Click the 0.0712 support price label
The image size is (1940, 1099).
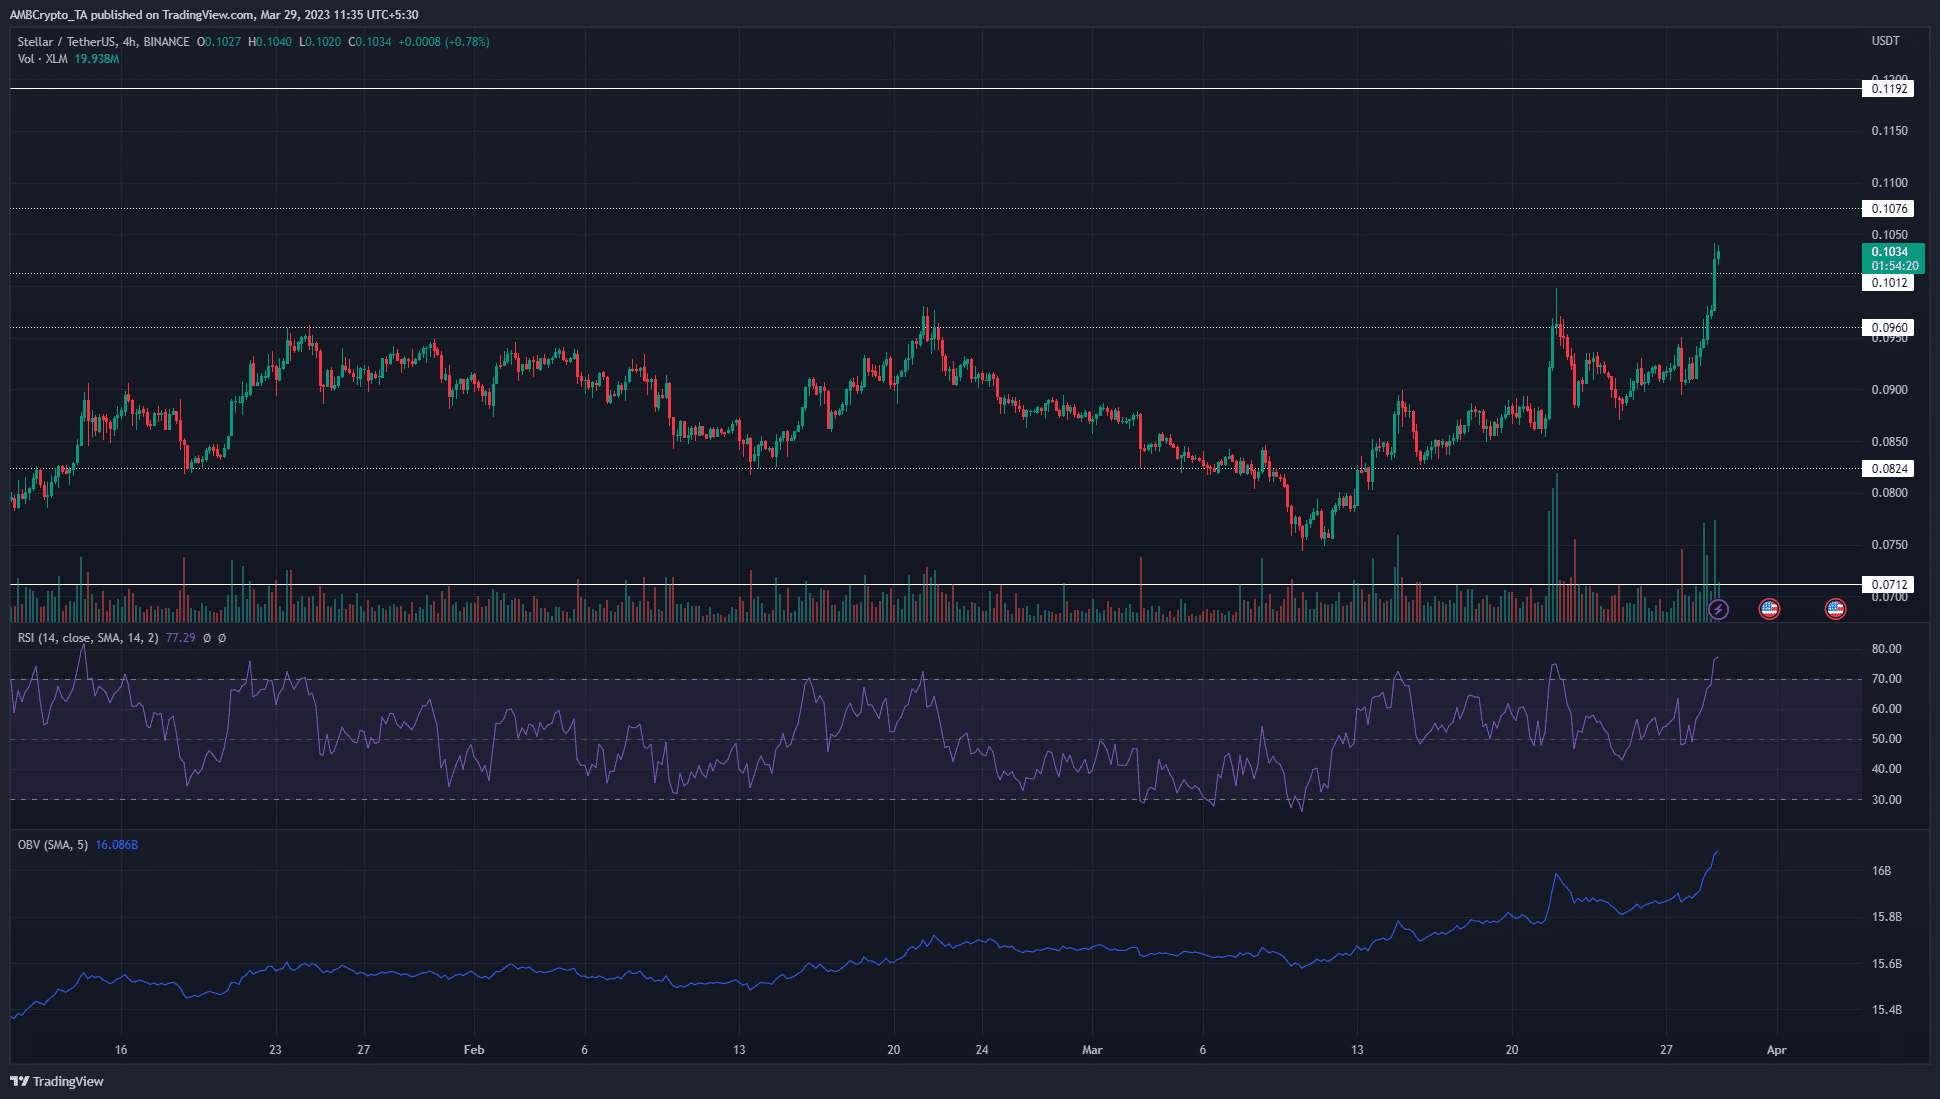1889,584
